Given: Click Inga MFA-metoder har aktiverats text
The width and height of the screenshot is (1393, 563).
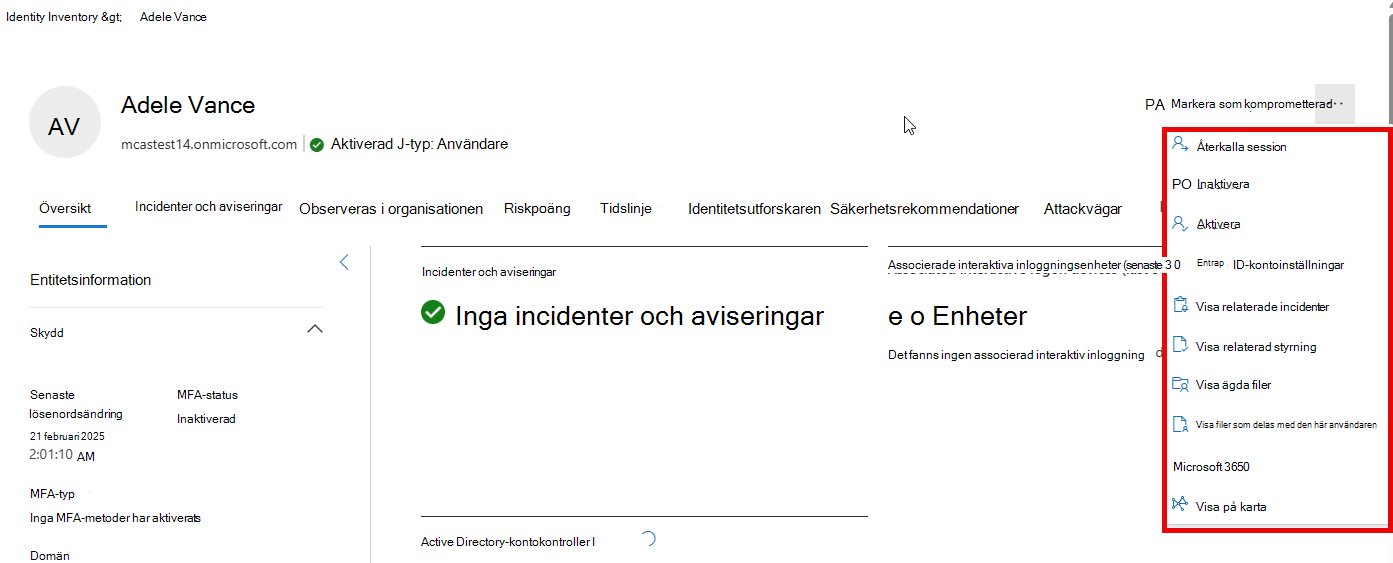Looking at the screenshot, I should coord(115,517).
